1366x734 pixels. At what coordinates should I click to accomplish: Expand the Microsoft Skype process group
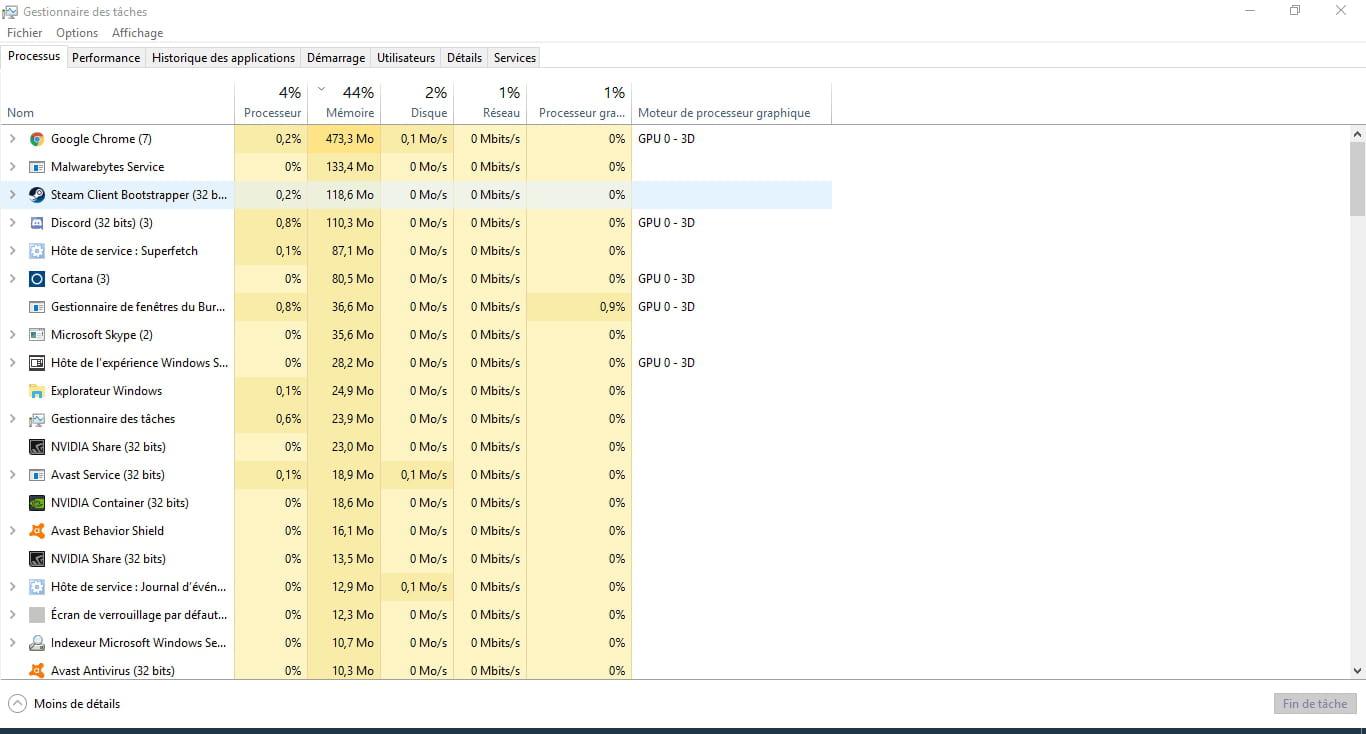point(12,335)
